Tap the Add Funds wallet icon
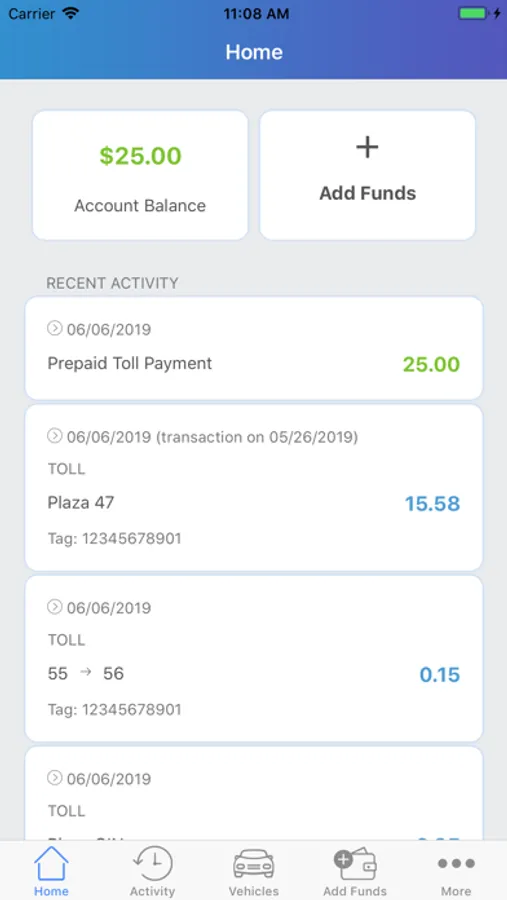The image size is (507, 900). [x=354, y=864]
